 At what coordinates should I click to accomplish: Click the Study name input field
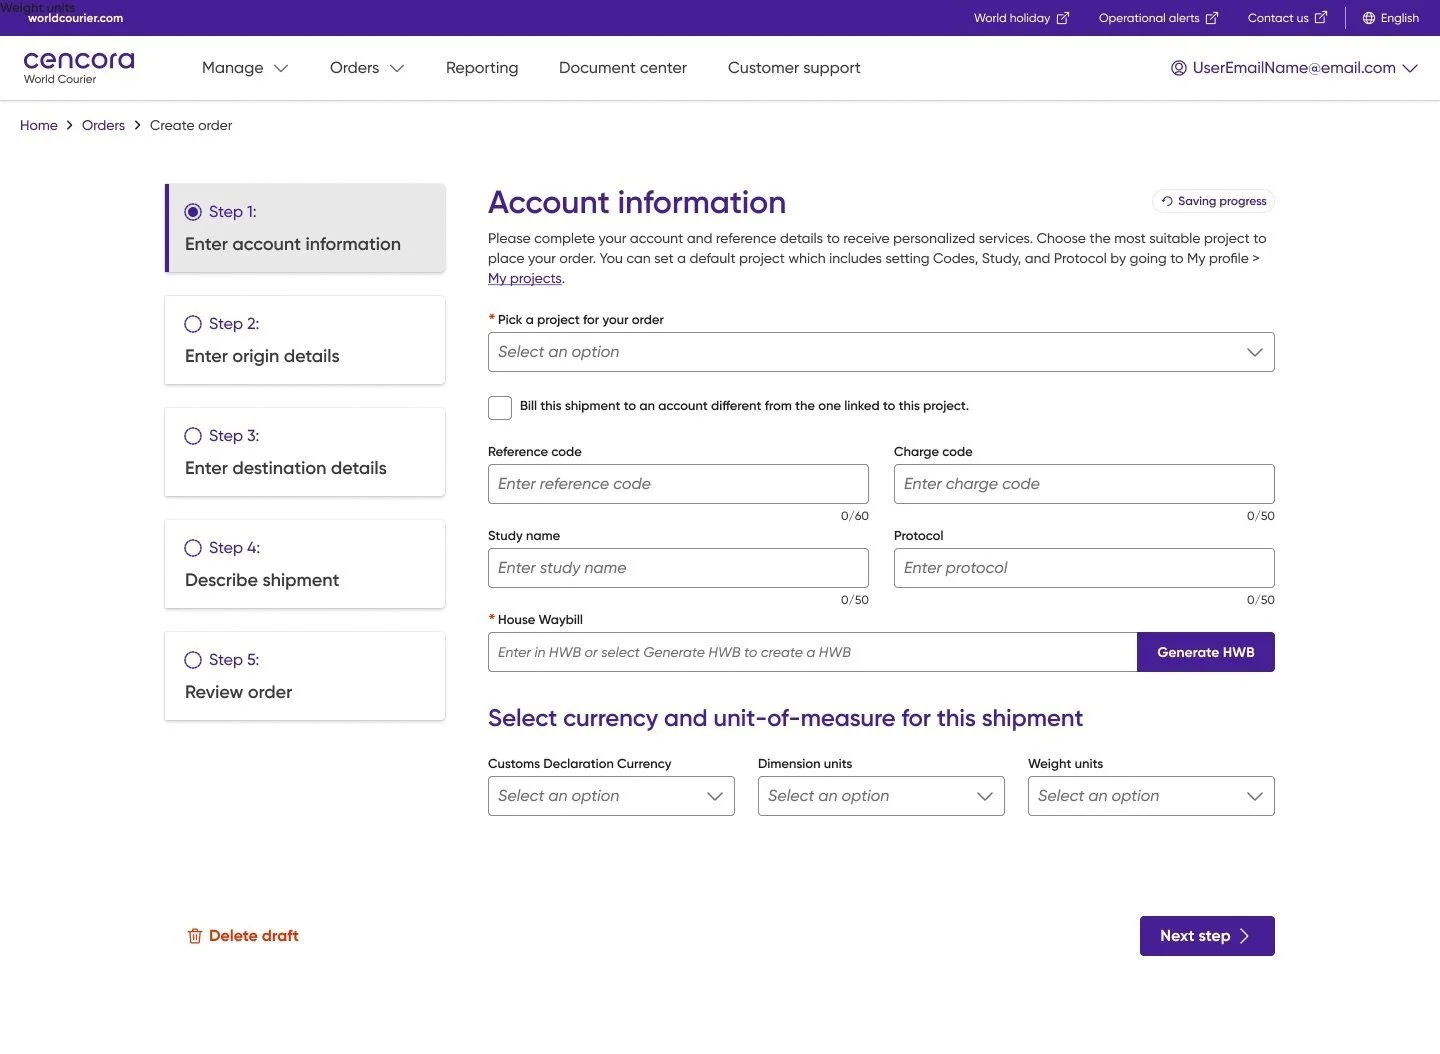[x=678, y=568]
